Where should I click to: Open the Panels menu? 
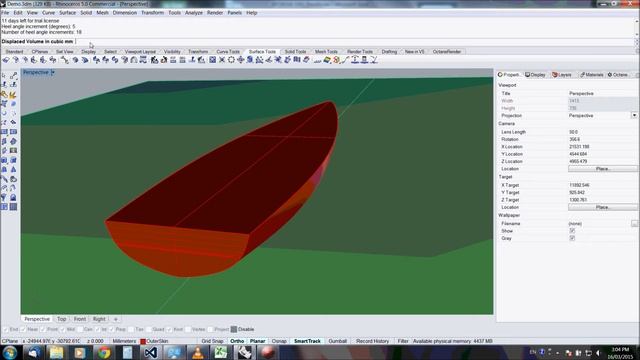235,13
